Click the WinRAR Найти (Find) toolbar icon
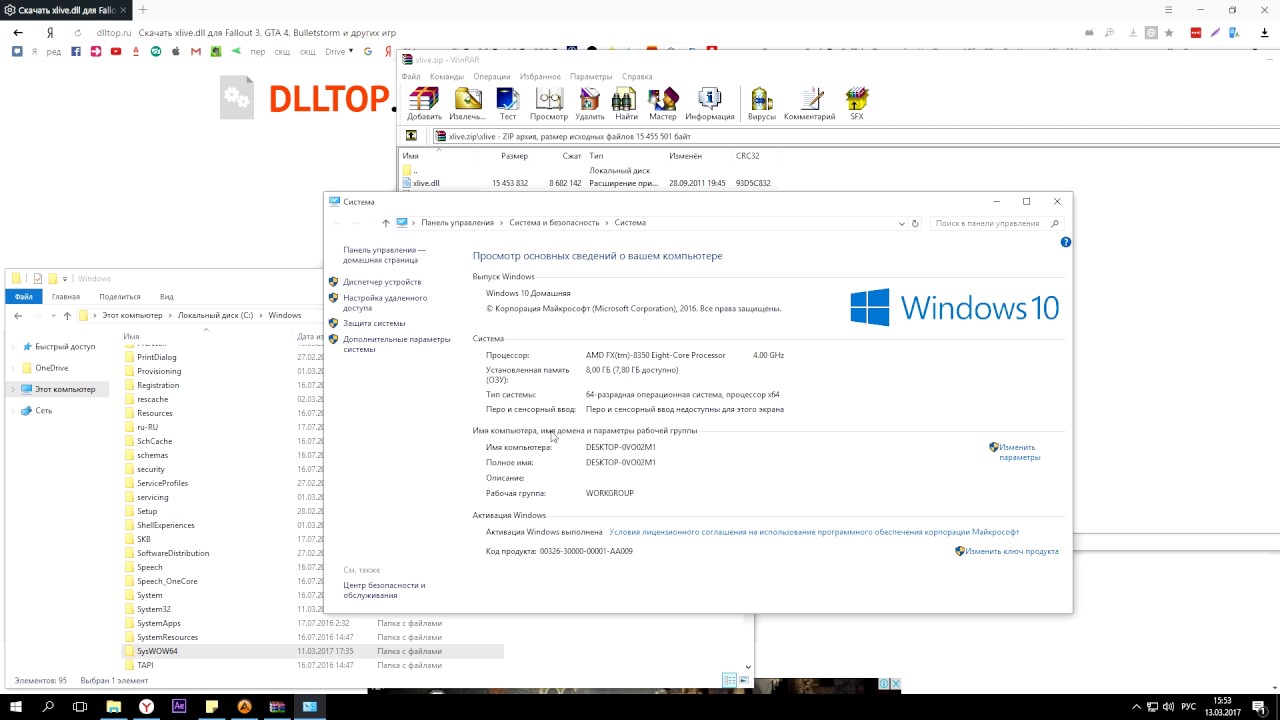 [x=626, y=104]
